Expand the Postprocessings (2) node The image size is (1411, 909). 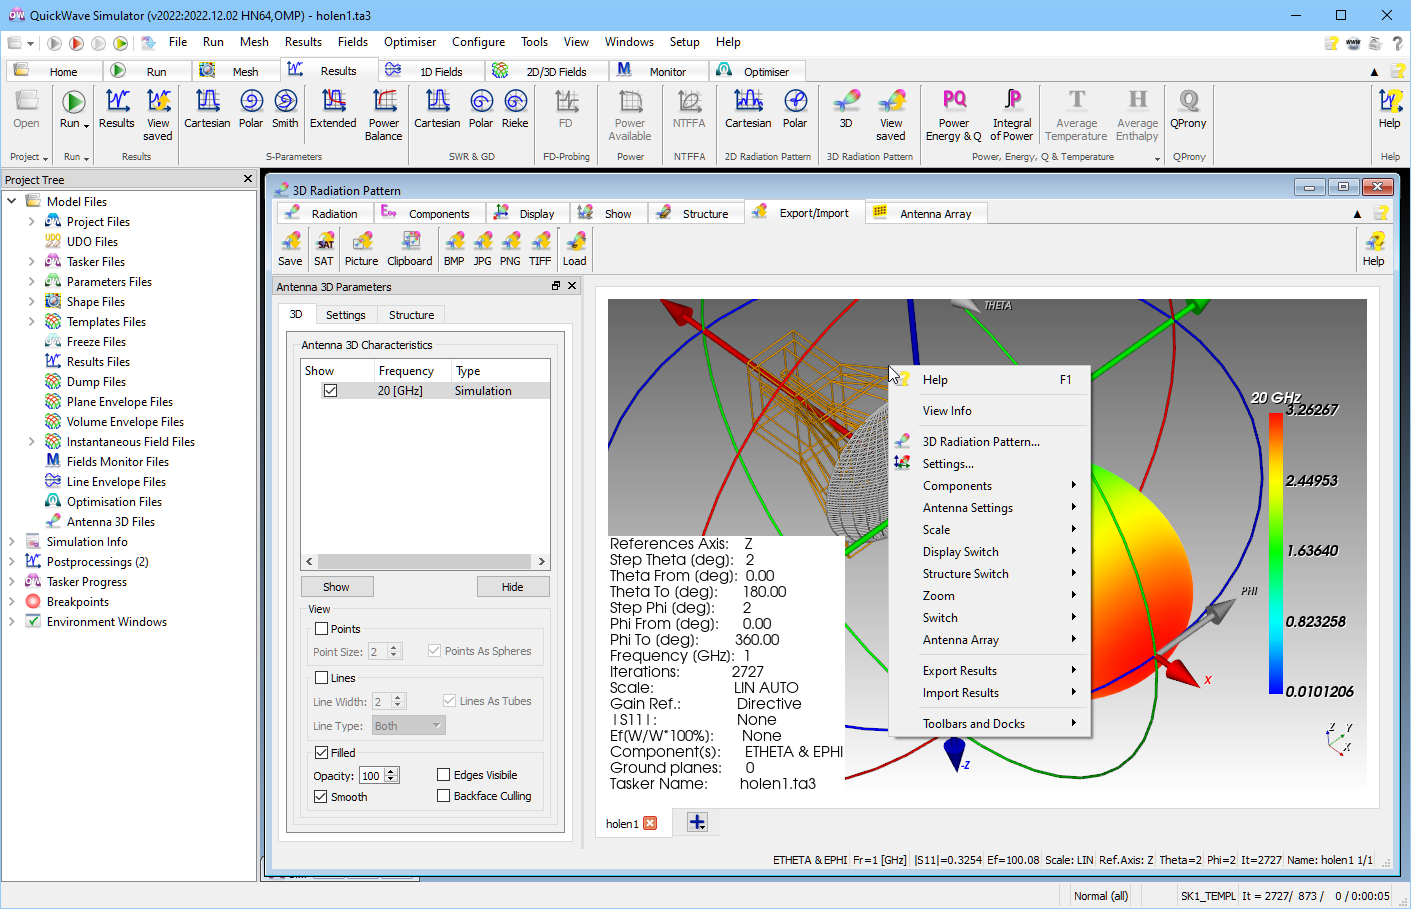[12, 562]
